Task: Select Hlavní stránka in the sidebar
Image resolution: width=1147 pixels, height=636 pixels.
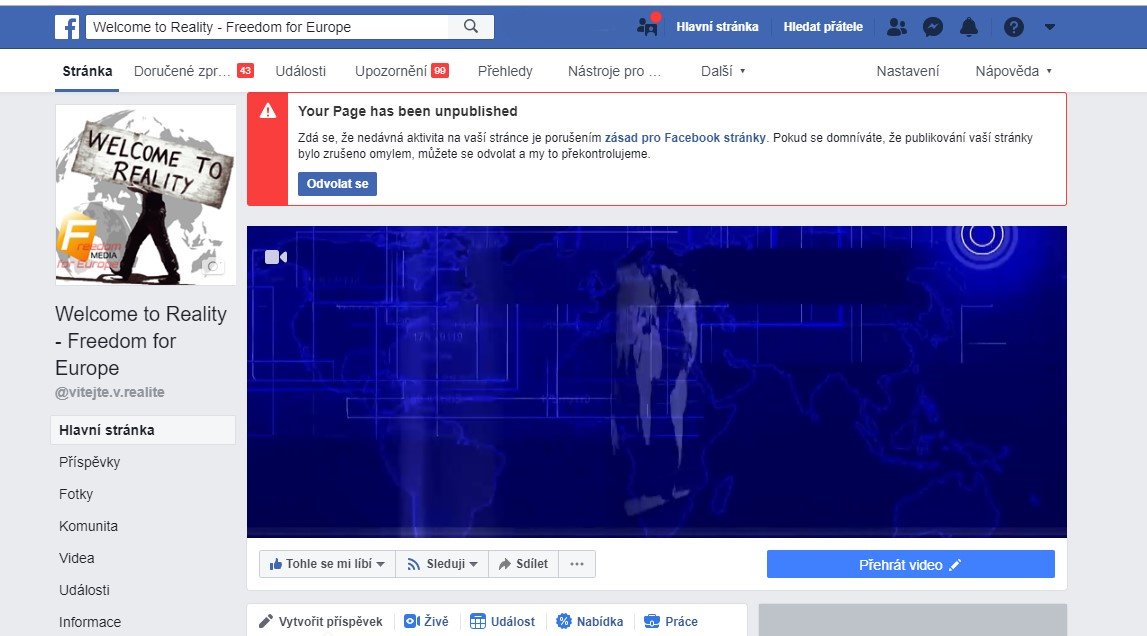Action: [143, 430]
